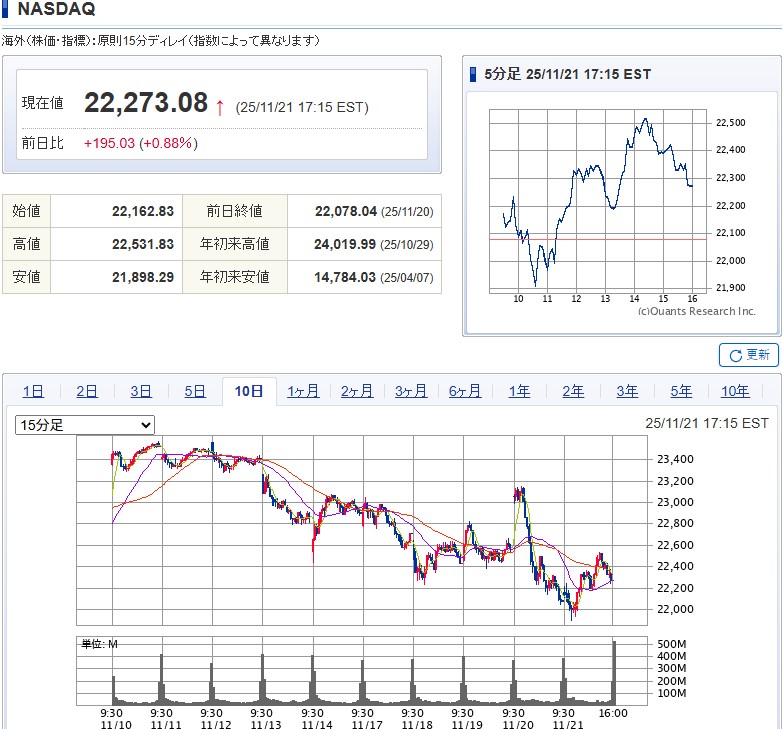The height and width of the screenshot is (729, 783).
Task: Select the 3日 period tab
Action: 141,392
